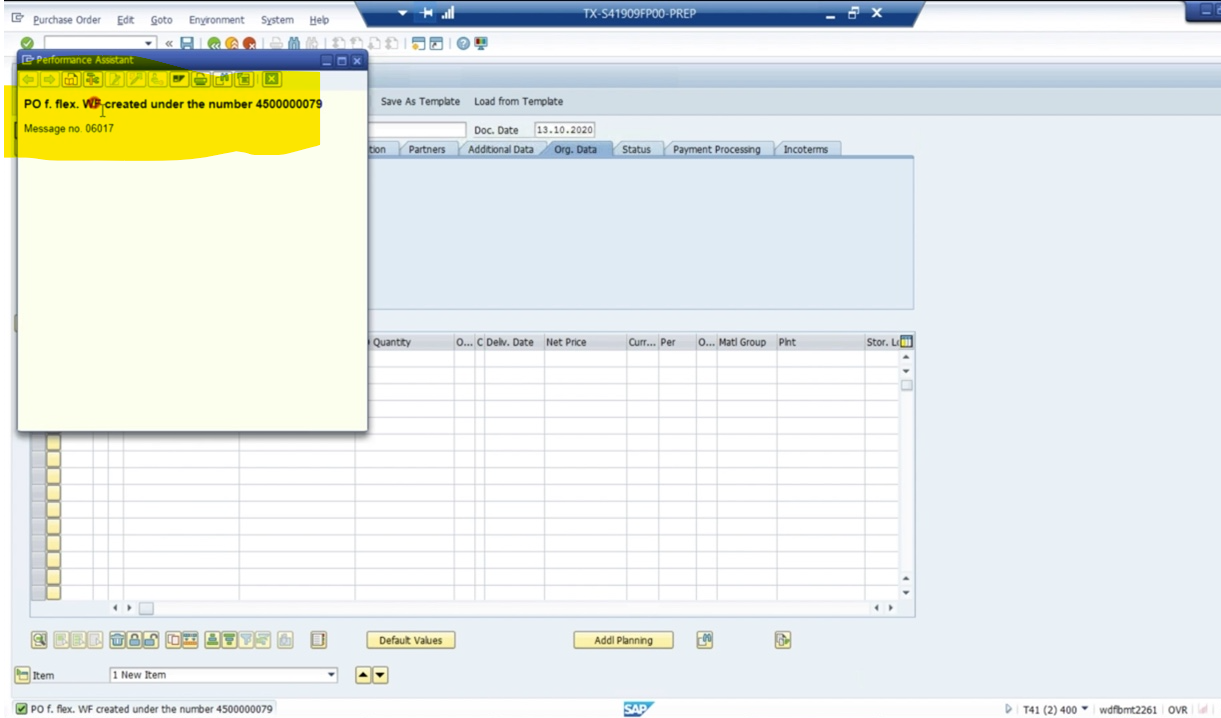Click the Addl Planning button
1221x718 pixels.
tap(623, 640)
